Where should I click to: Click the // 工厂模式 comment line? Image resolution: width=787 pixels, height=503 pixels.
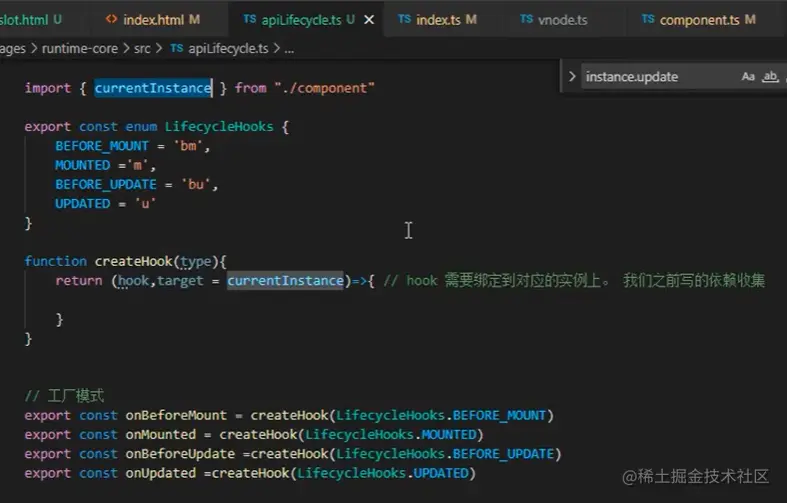click(64, 396)
